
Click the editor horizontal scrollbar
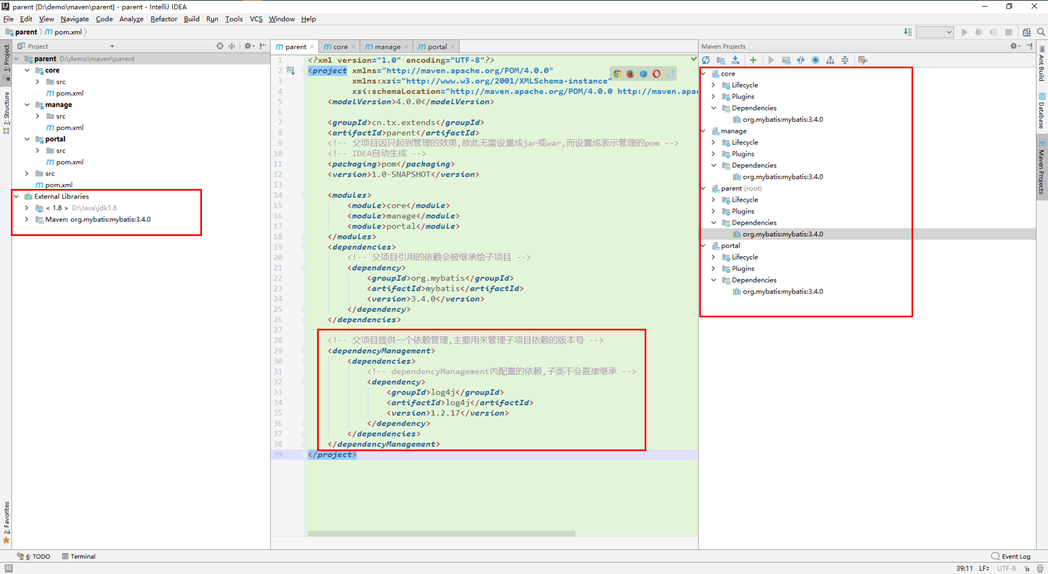(x=441, y=534)
